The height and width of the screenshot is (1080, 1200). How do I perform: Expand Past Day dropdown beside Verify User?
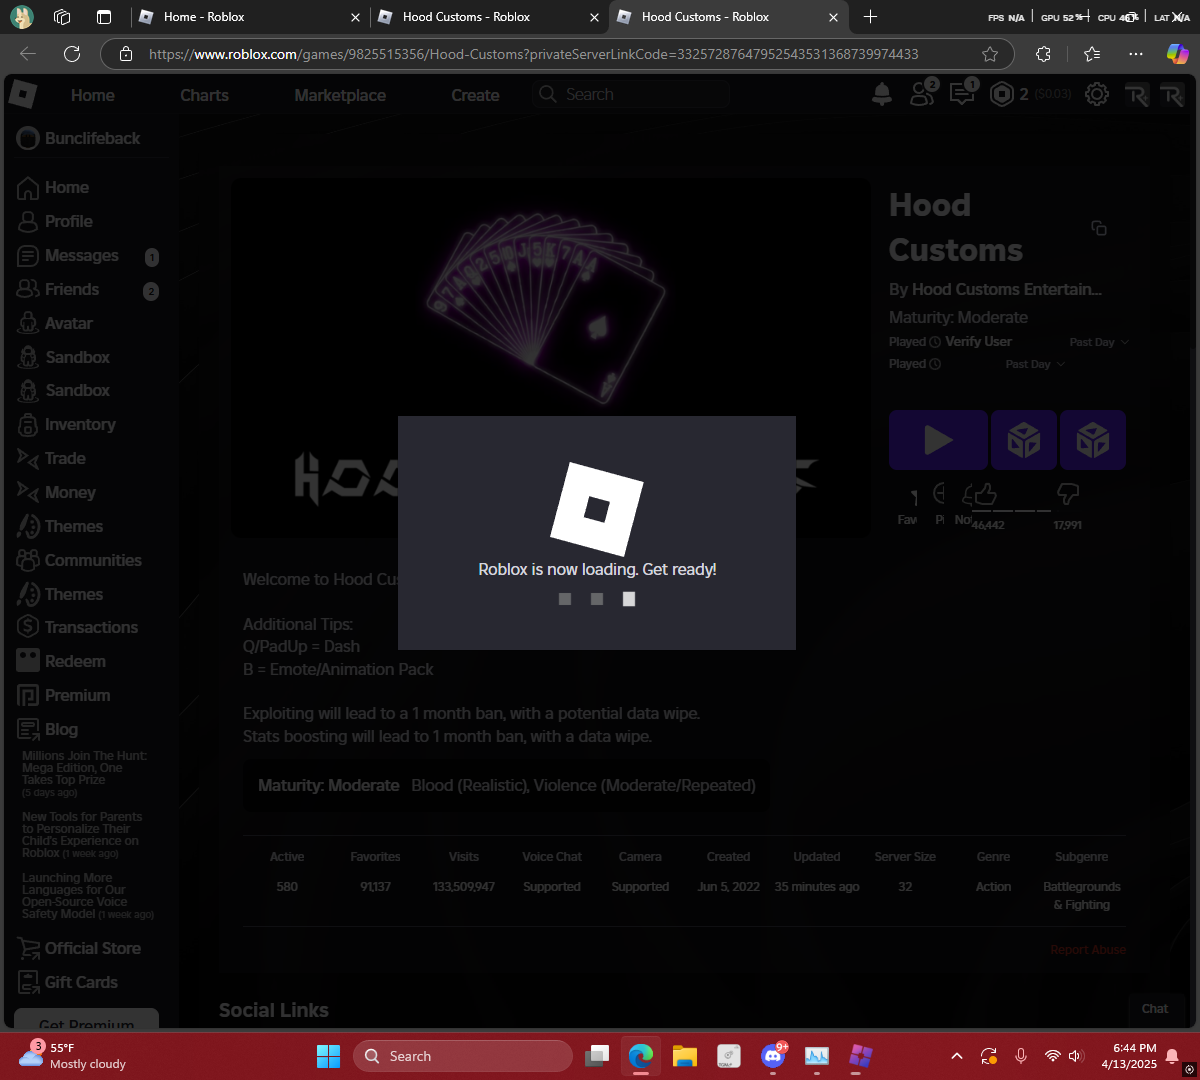pos(1099,342)
